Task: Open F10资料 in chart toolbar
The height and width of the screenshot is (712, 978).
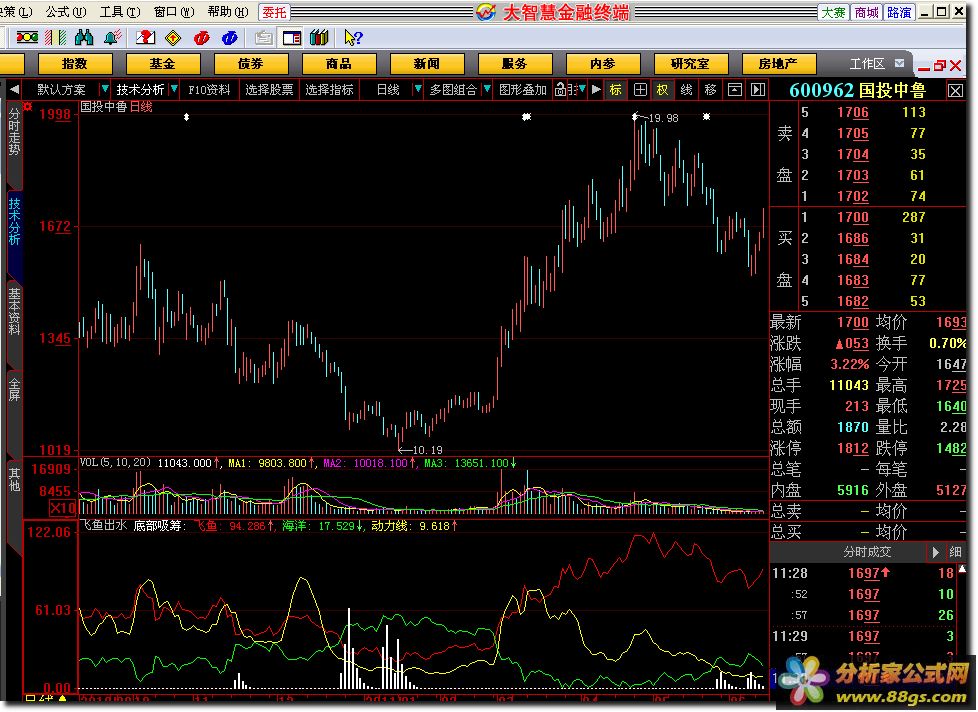Action: coord(209,90)
